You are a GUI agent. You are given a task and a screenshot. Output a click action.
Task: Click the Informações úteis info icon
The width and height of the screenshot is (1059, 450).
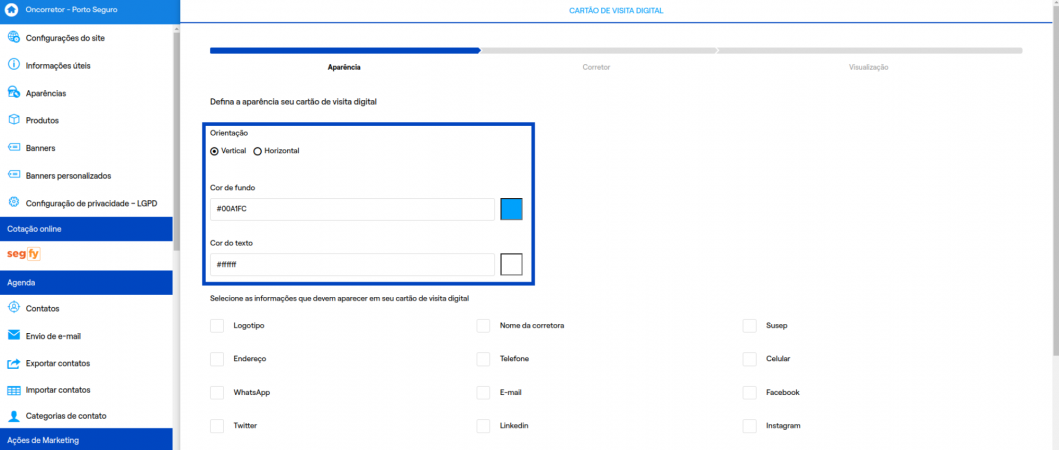14,65
